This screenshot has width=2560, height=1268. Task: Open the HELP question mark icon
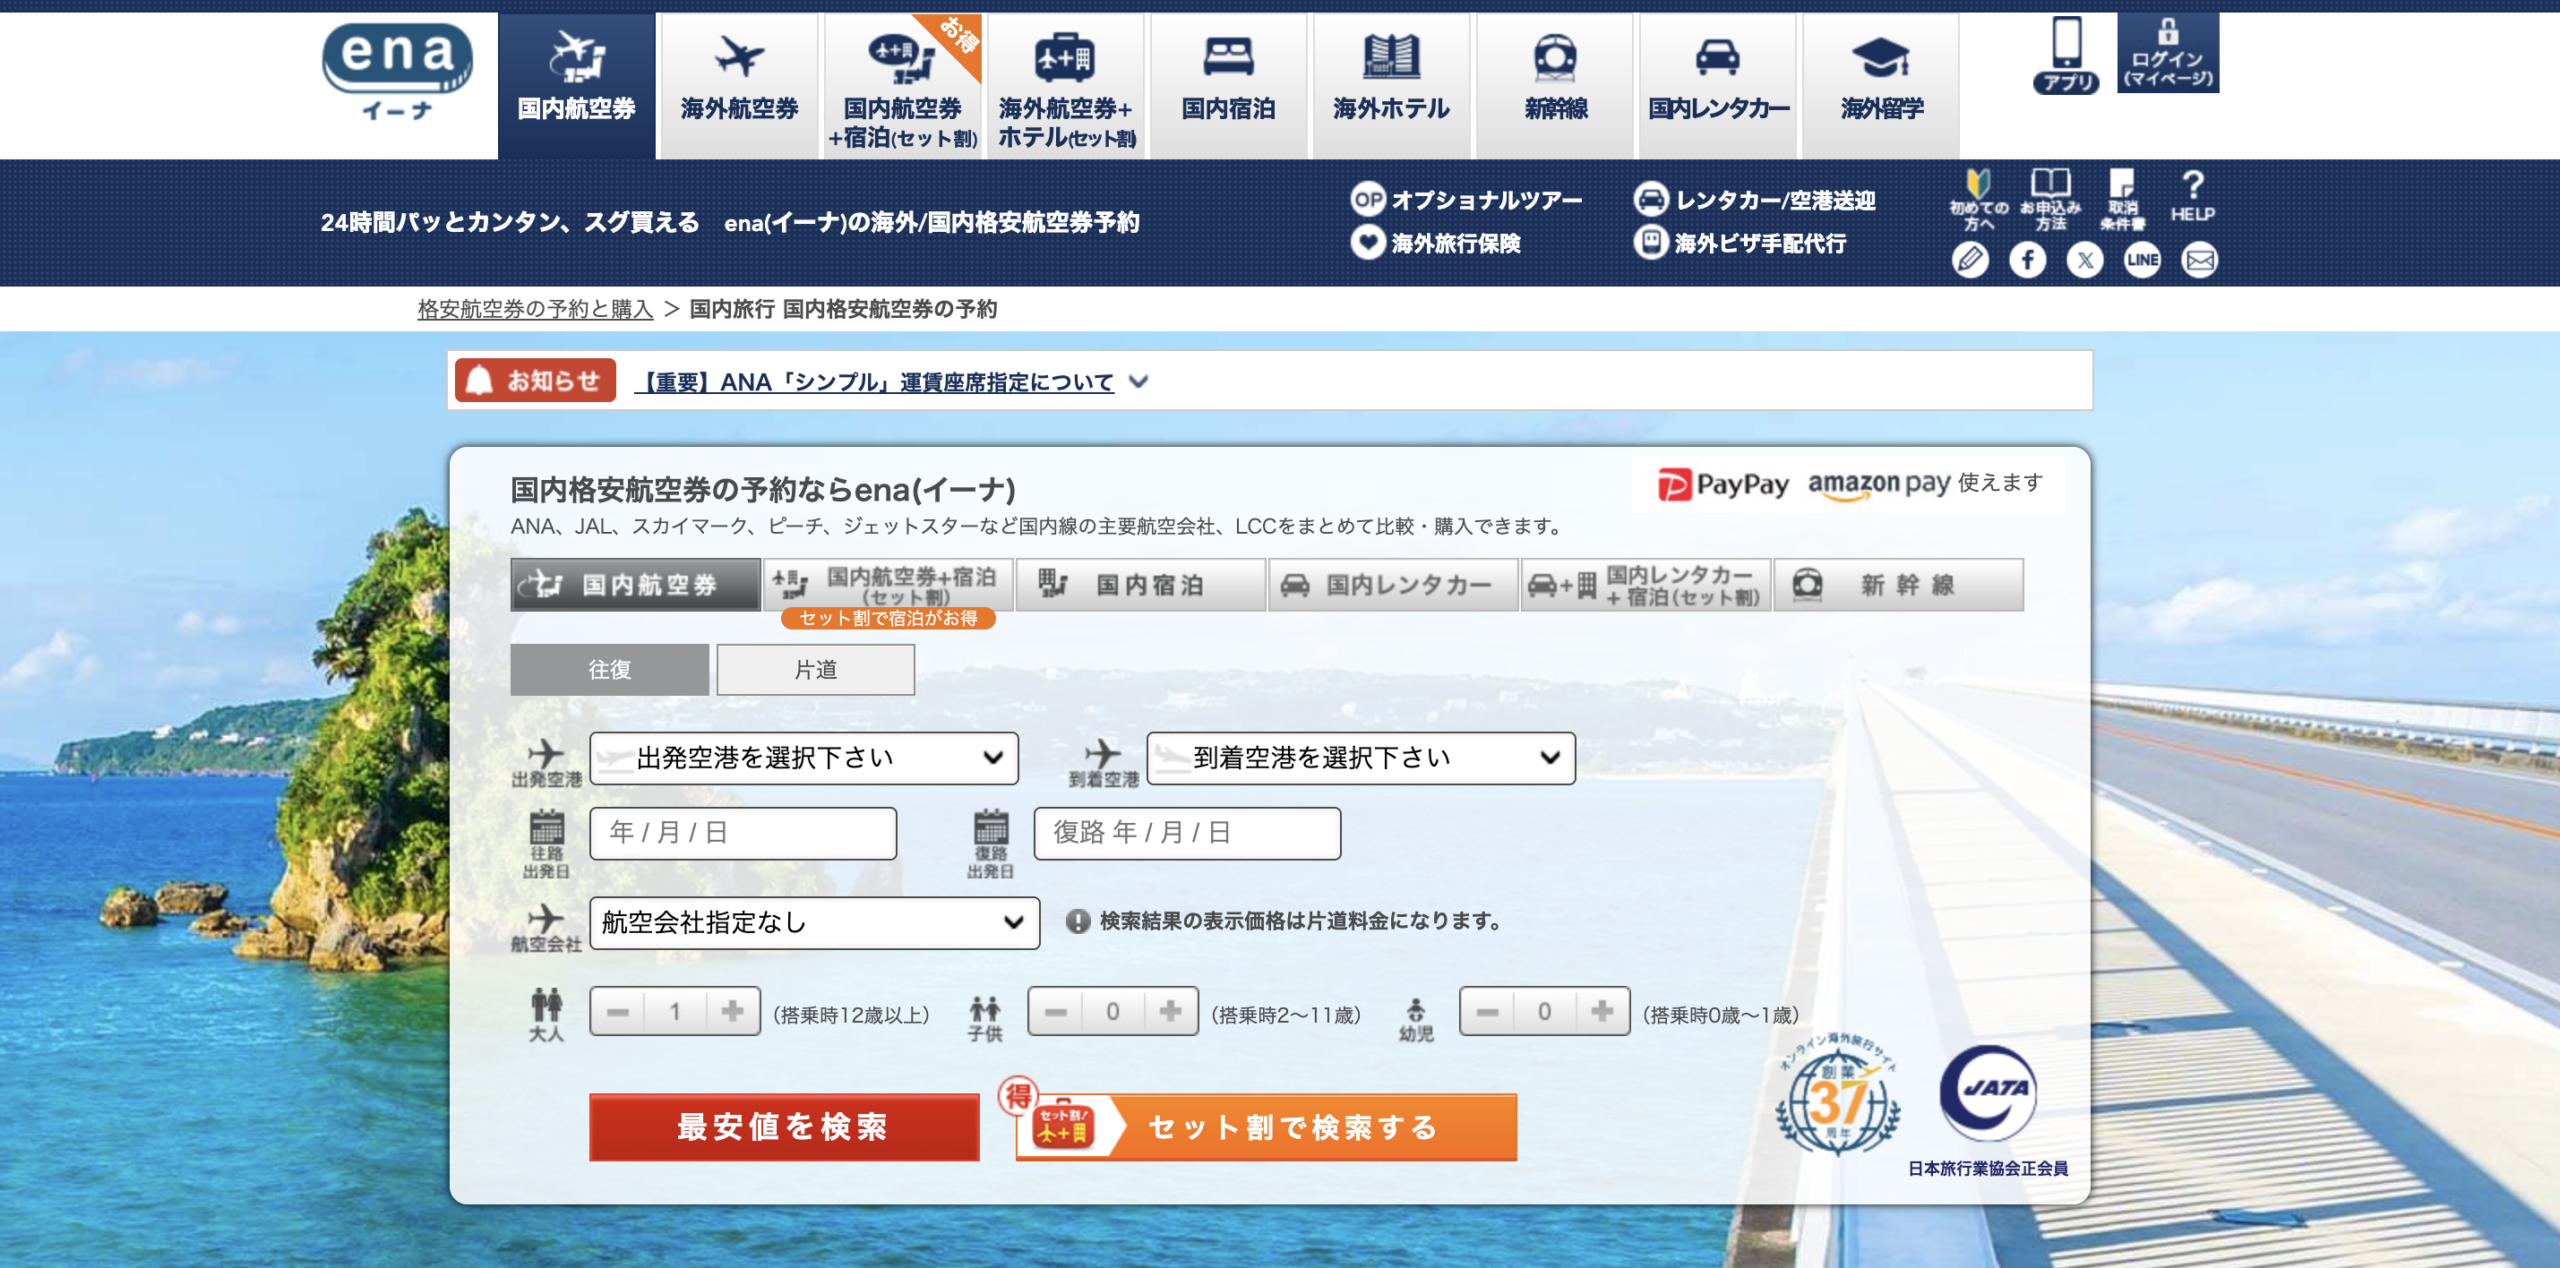(2192, 196)
